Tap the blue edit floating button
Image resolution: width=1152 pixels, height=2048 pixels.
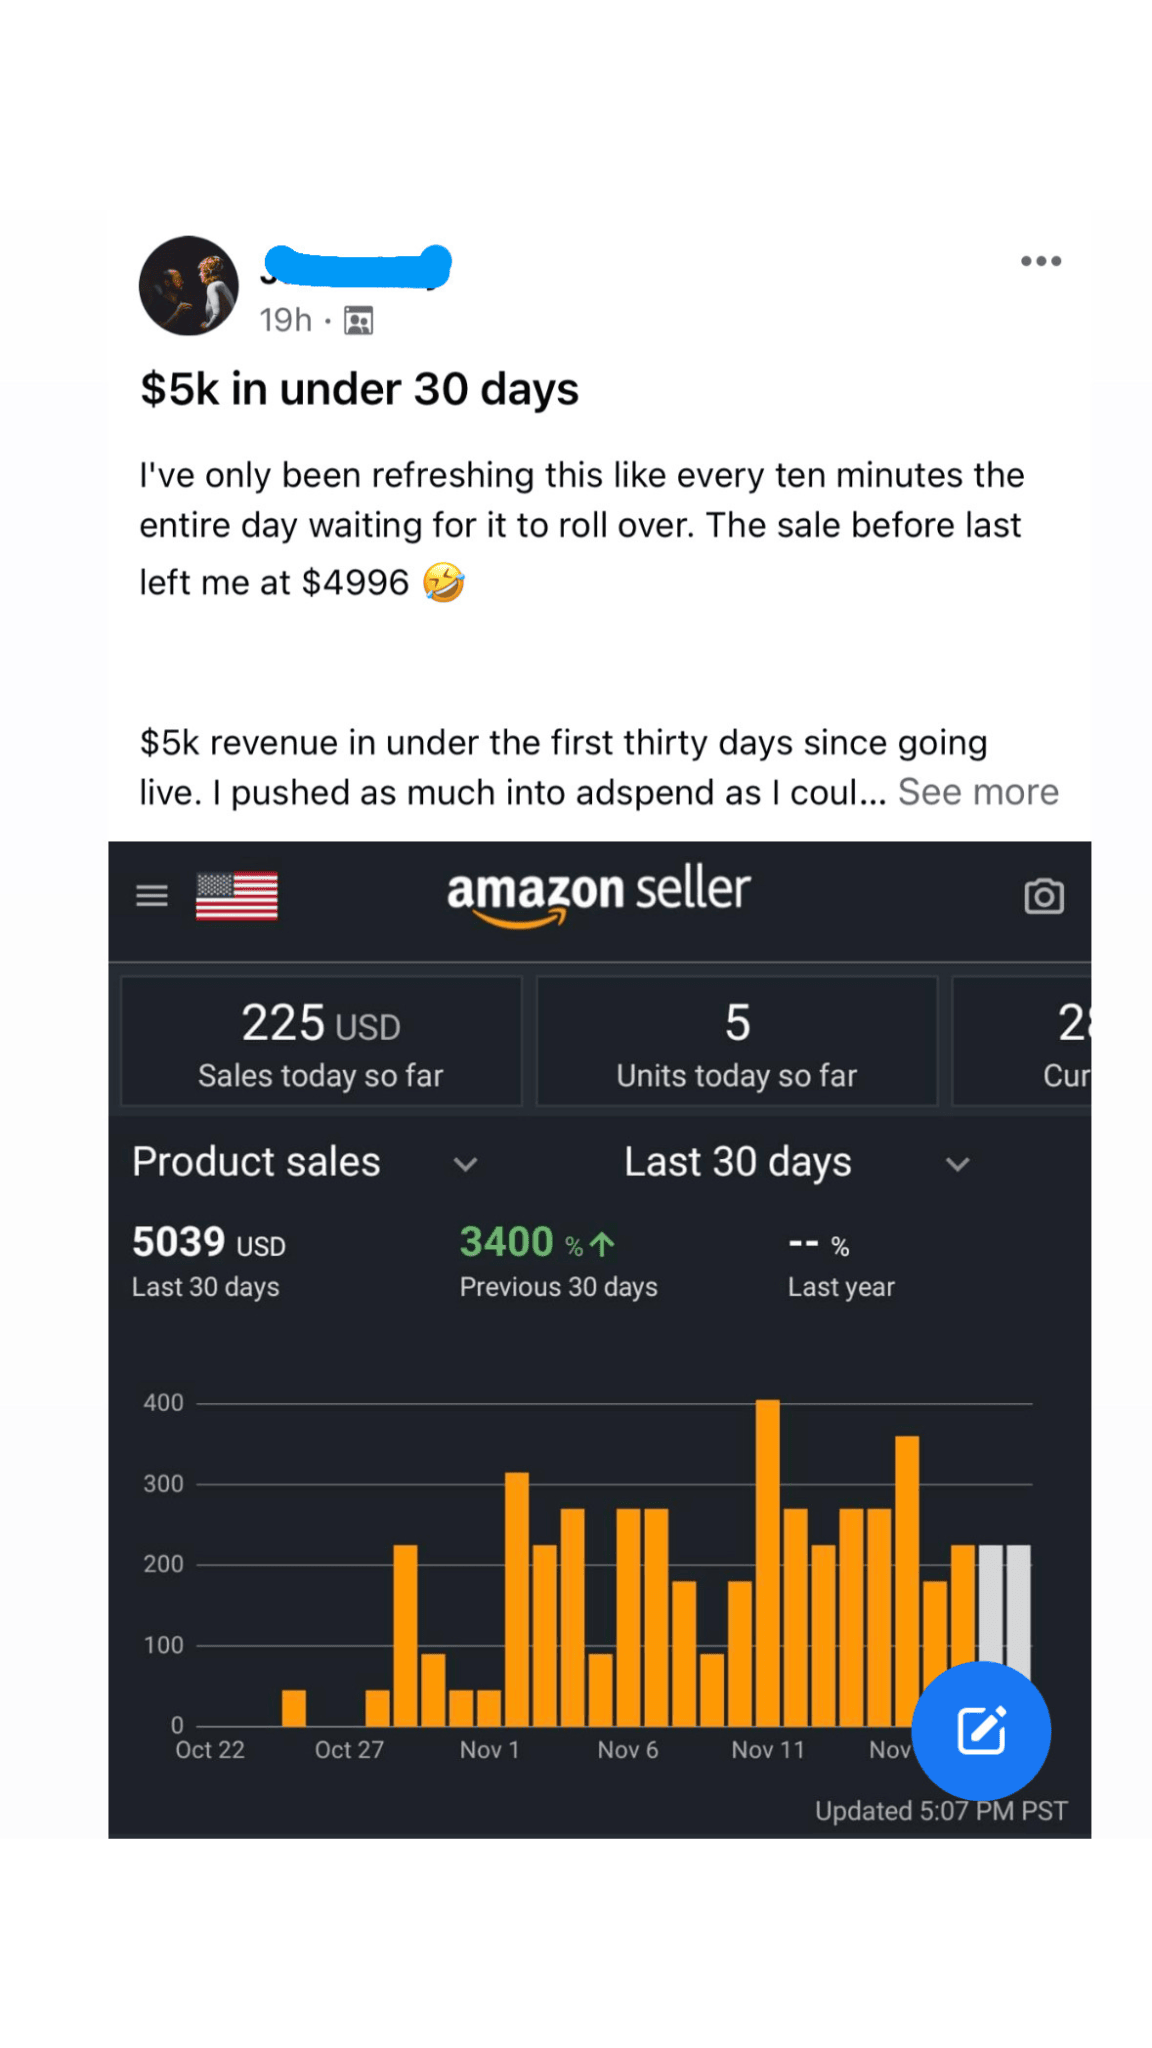[x=981, y=1730]
